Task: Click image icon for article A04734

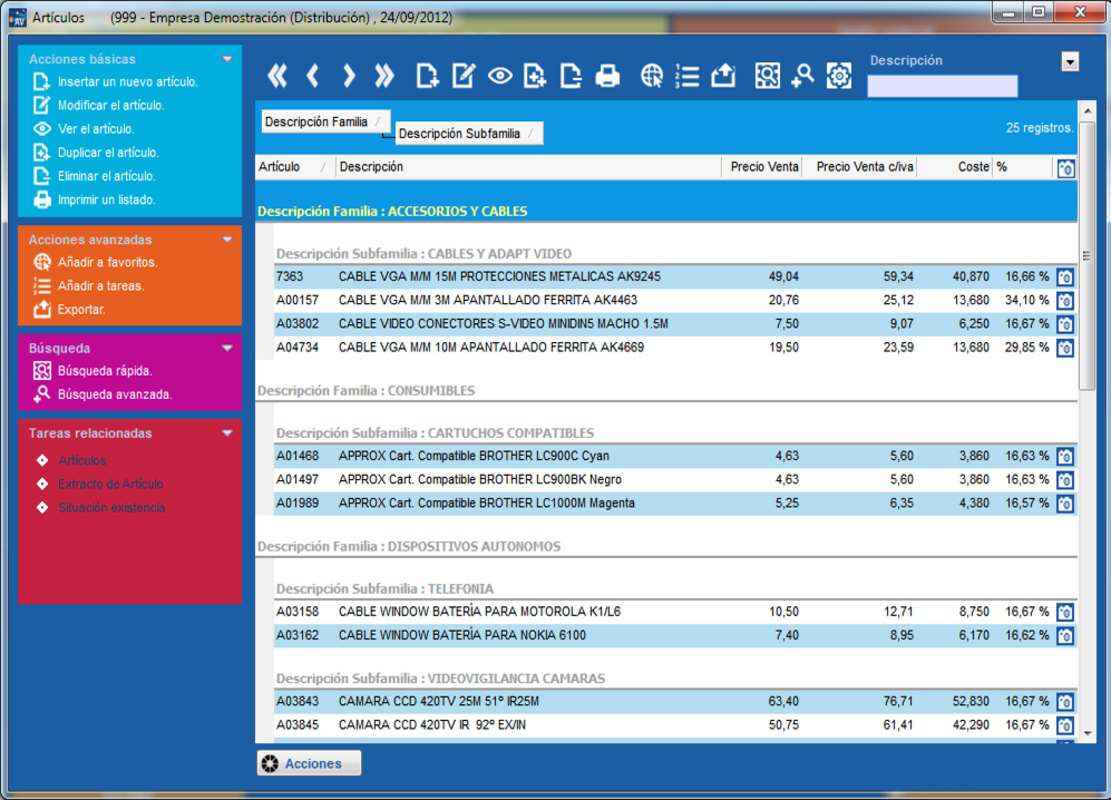Action: (1065, 348)
